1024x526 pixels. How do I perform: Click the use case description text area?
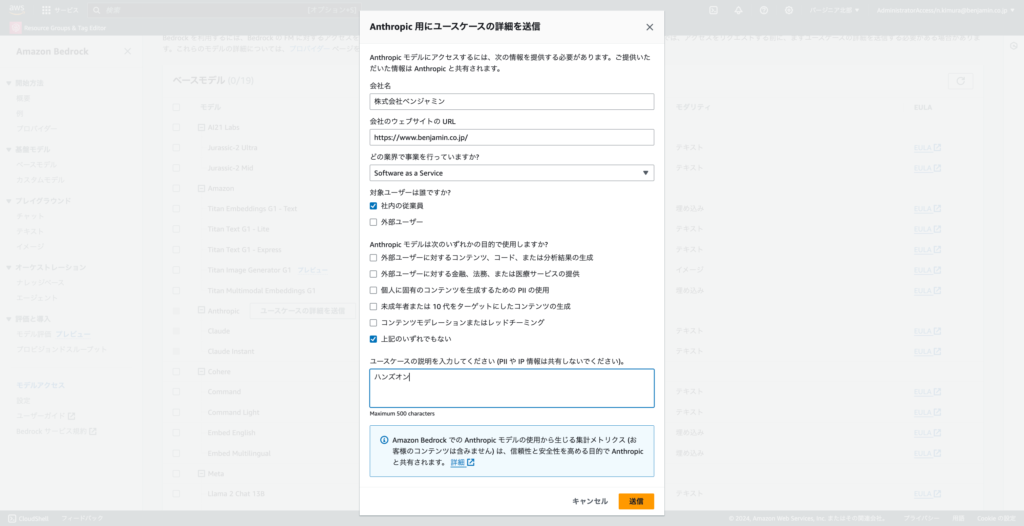pos(511,388)
